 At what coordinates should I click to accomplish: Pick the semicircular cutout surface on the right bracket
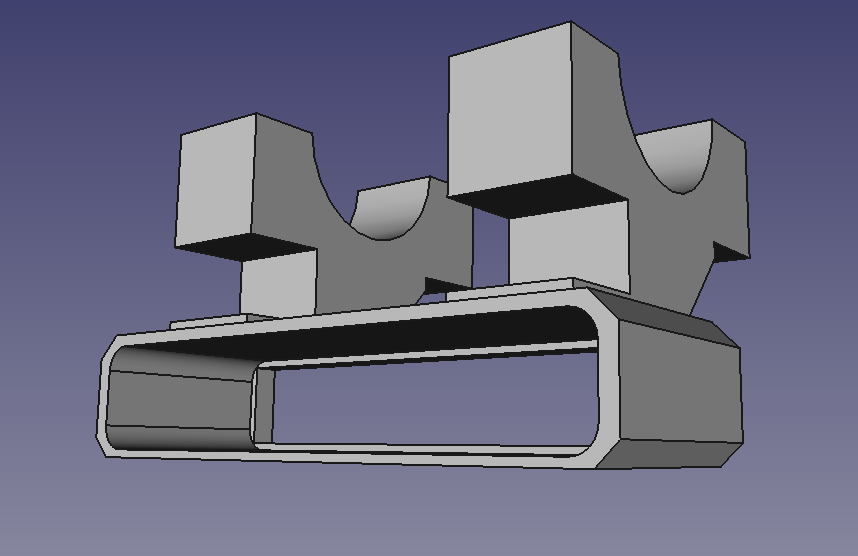pos(676,156)
